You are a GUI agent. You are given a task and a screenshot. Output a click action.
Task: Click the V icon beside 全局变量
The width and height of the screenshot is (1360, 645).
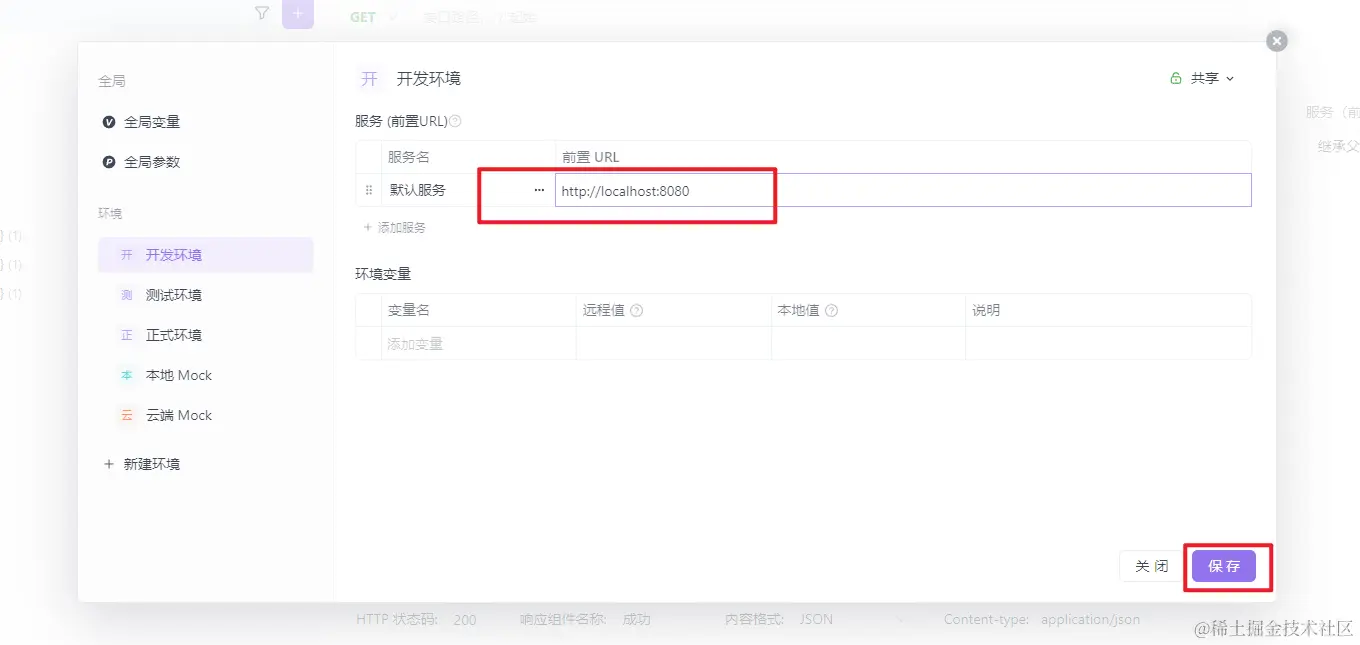tap(109, 122)
